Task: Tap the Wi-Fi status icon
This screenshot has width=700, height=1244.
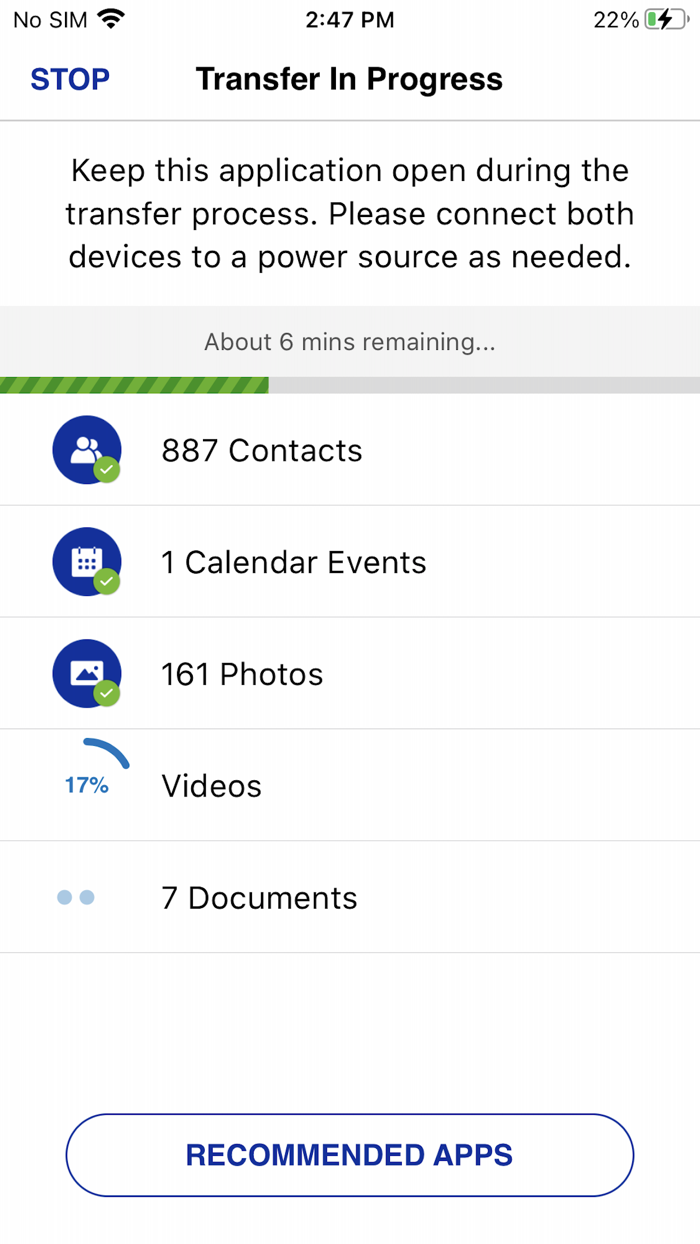Action: [x=111, y=20]
